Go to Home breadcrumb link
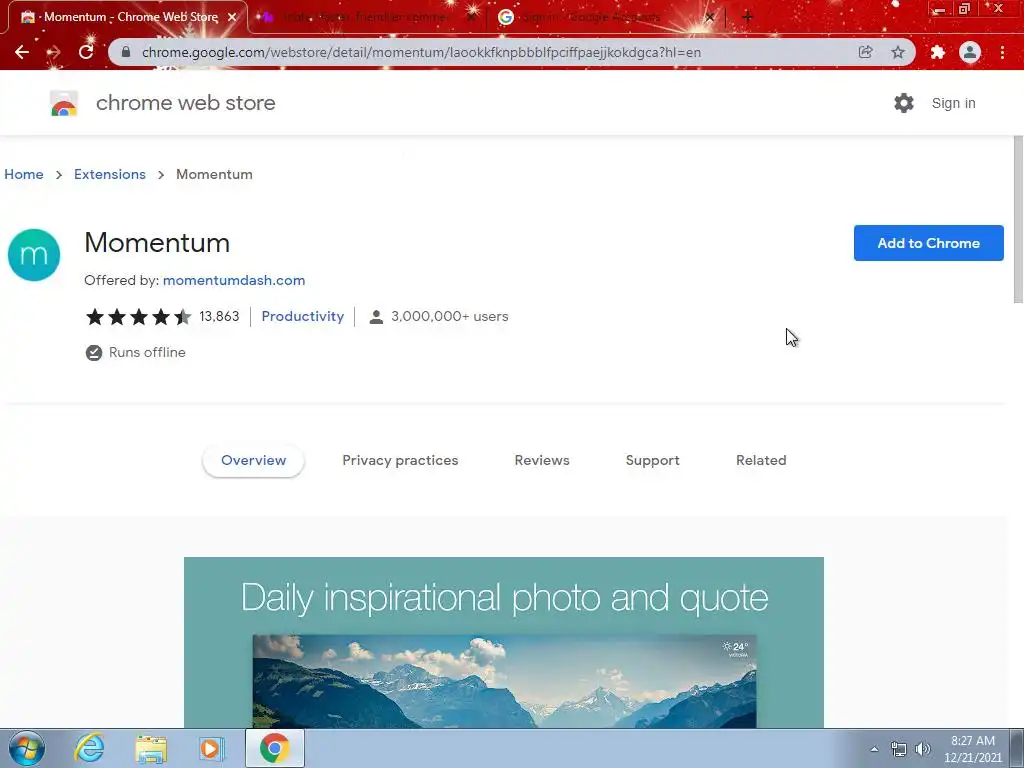Screen dimensions: 1024x768 point(24,174)
